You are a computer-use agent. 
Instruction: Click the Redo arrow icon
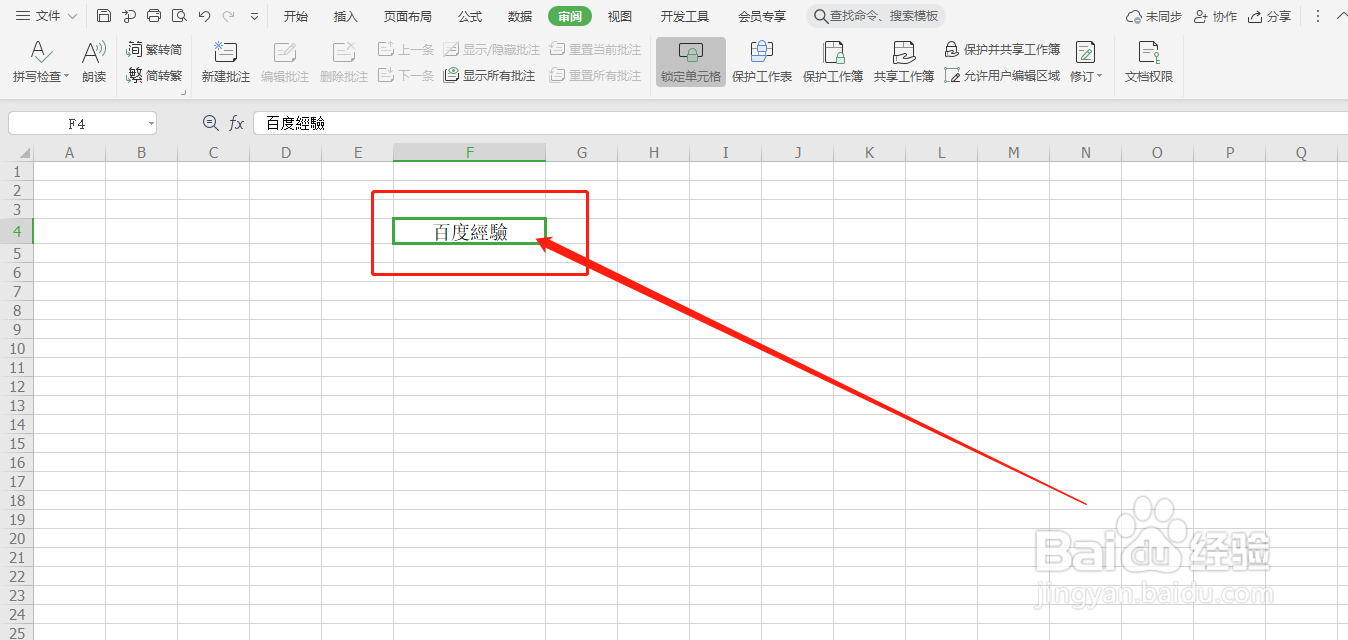[x=229, y=16]
